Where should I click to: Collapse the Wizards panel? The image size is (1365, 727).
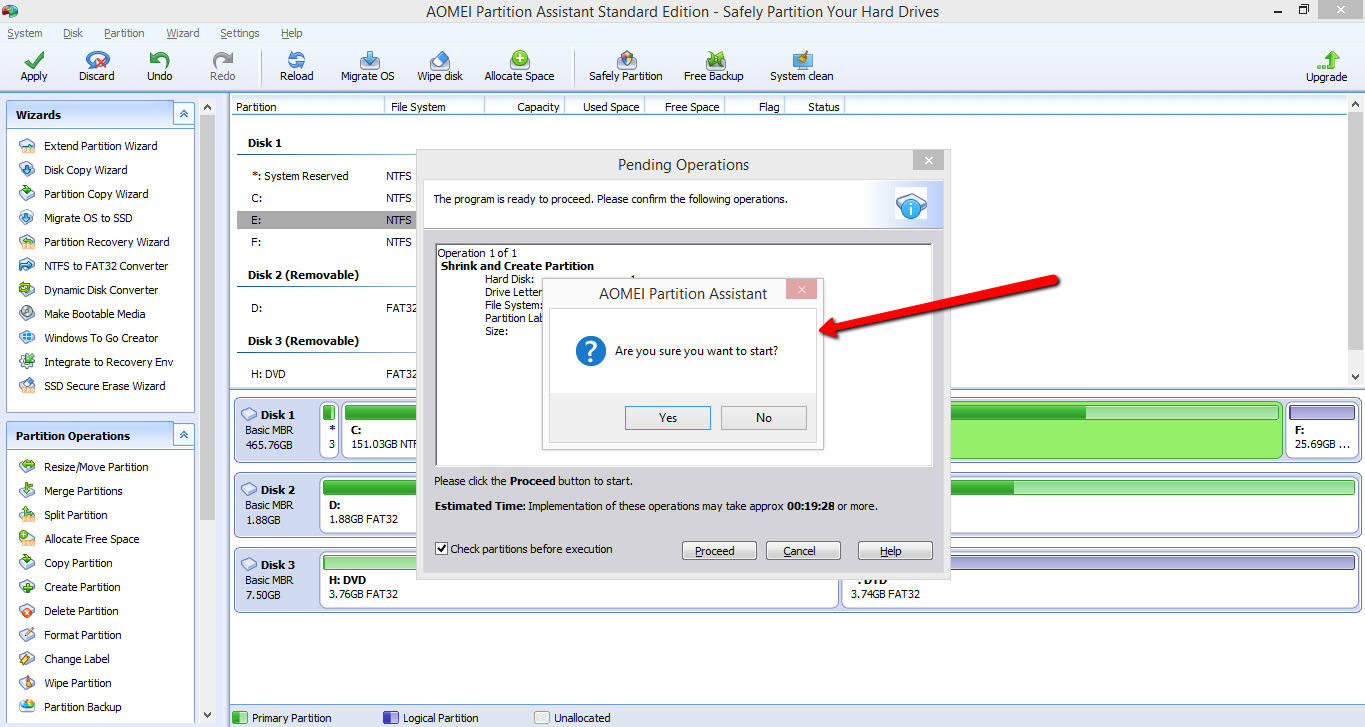coord(183,115)
